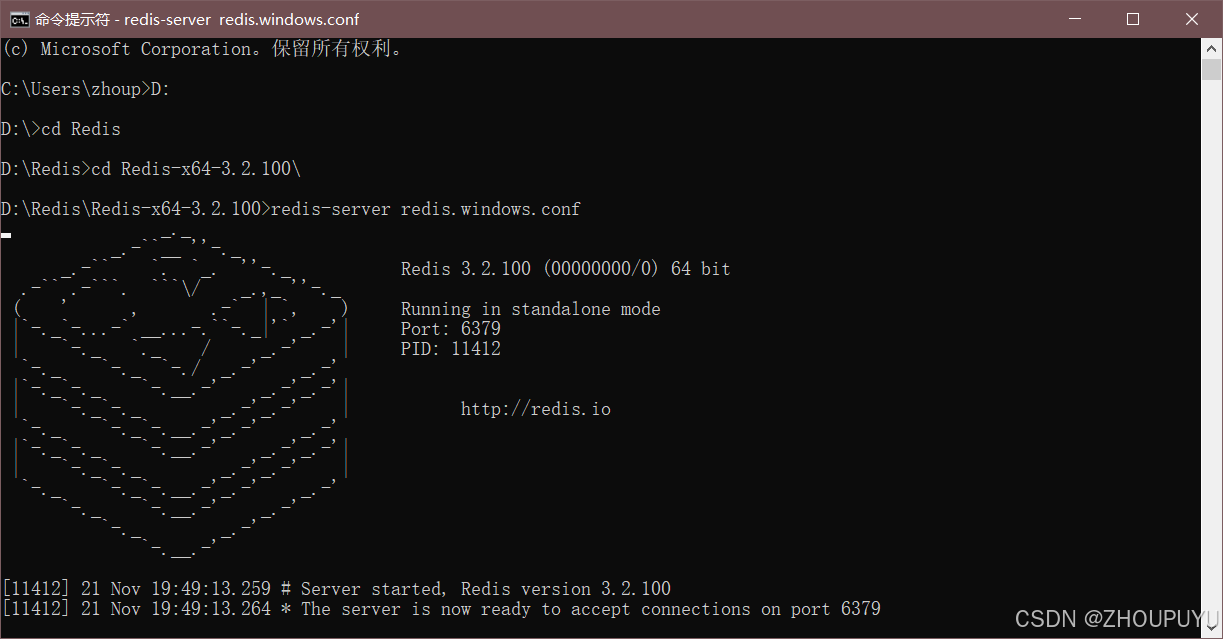Click the 'Server started, Redis version 3.2.100' line
Image resolution: width=1223 pixels, height=639 pixels.
336,589
